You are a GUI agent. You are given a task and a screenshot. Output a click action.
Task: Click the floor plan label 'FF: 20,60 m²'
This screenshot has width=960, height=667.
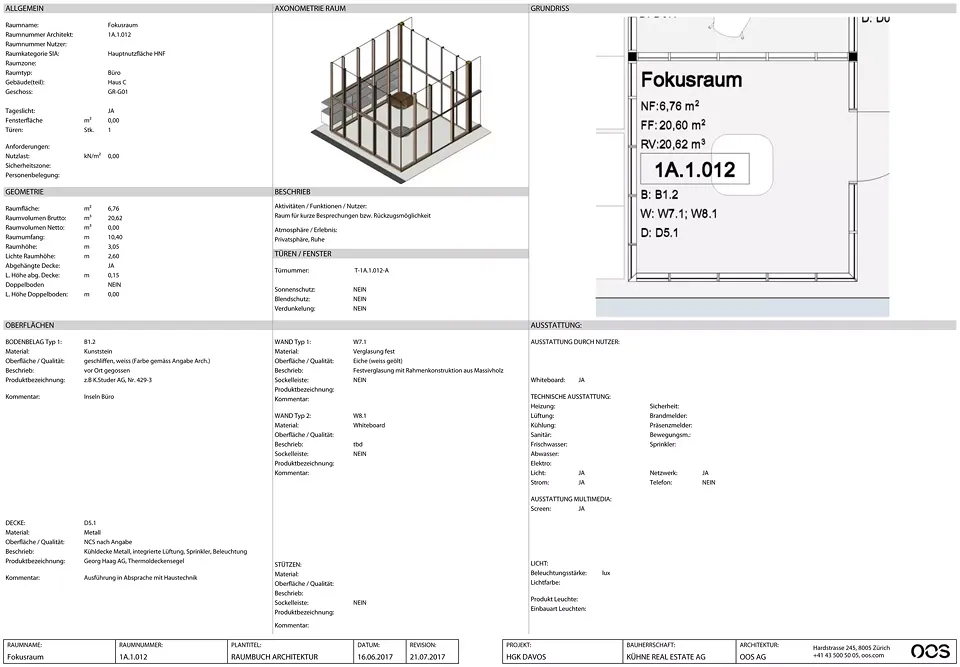click(x=673, y=126)
